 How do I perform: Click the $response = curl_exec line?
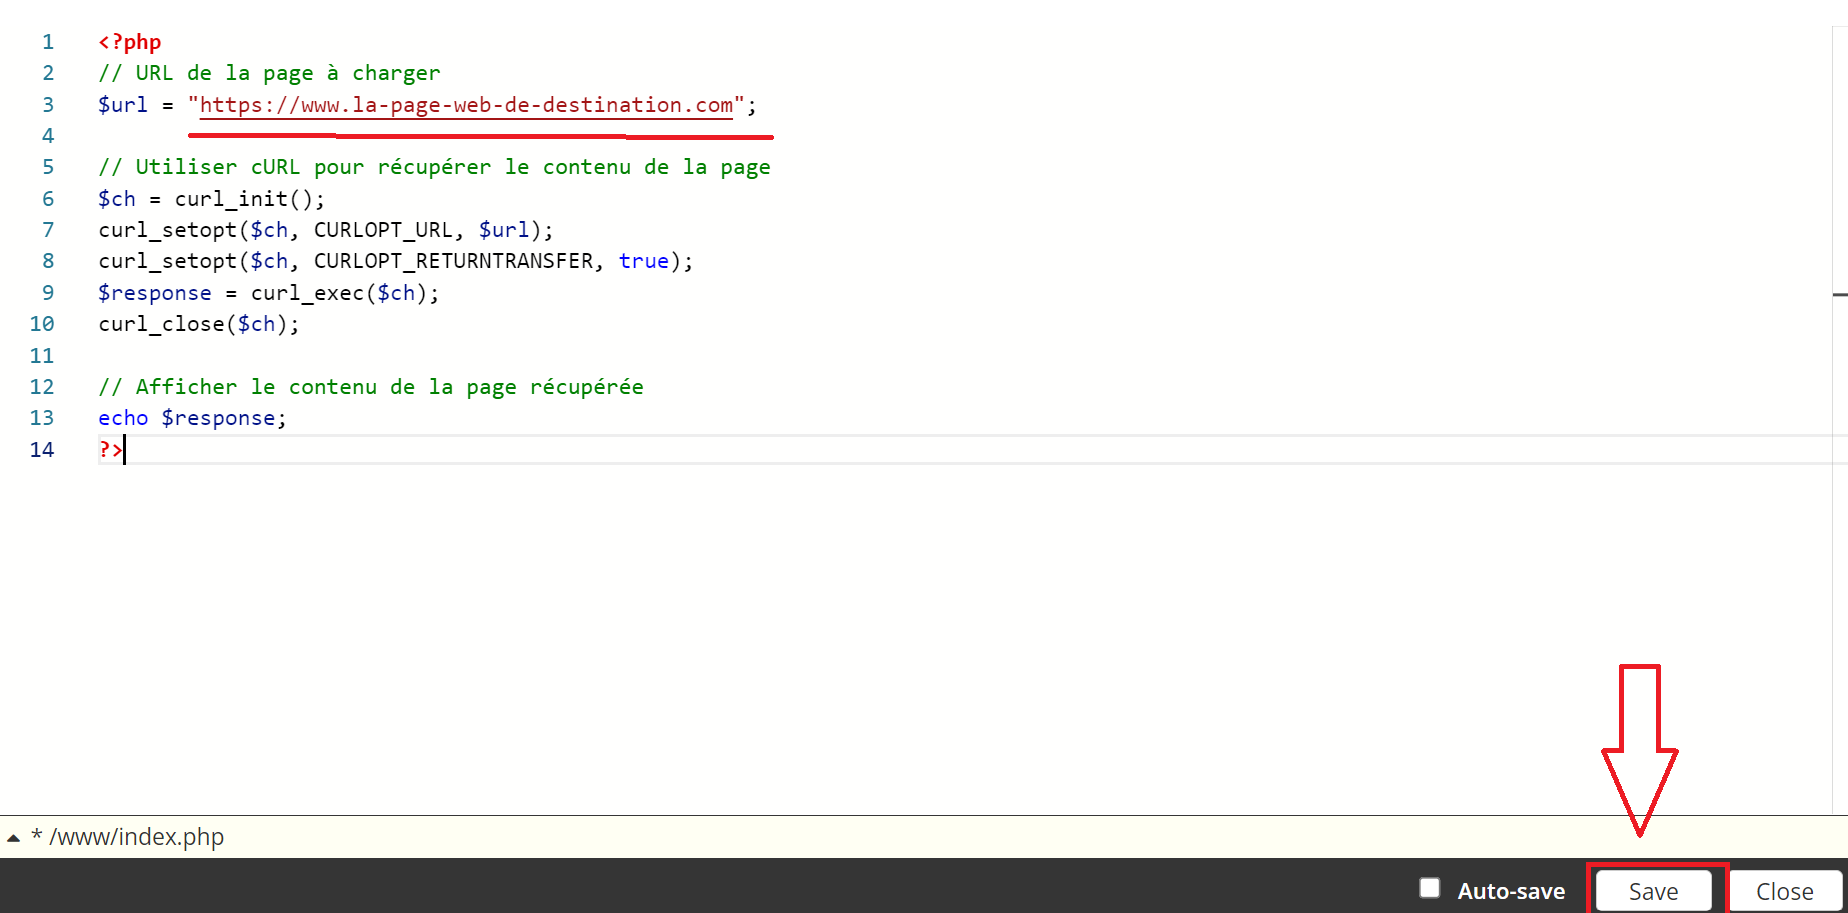269,293
